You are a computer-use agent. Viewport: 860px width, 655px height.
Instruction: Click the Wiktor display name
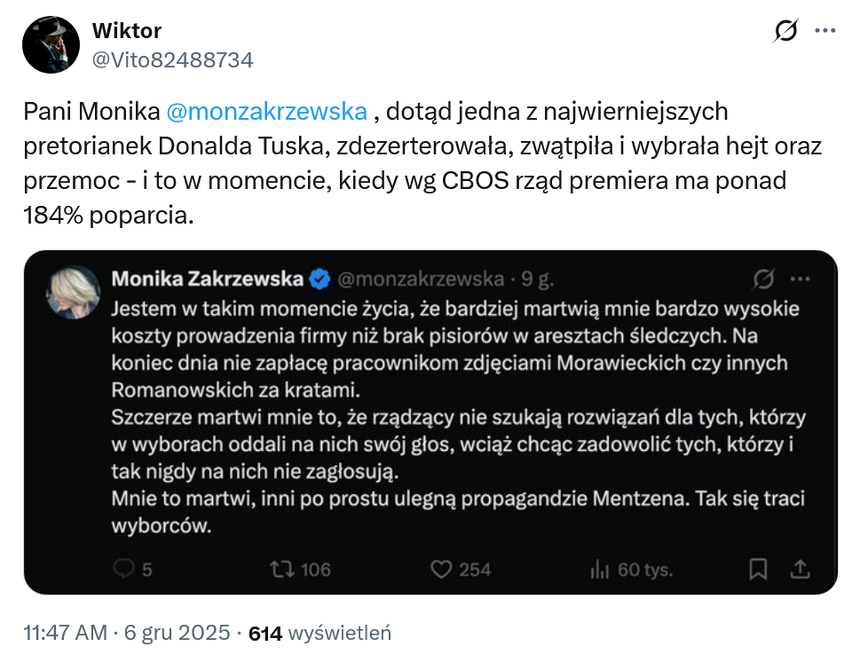pyautogui.click(x=127, y=31)
